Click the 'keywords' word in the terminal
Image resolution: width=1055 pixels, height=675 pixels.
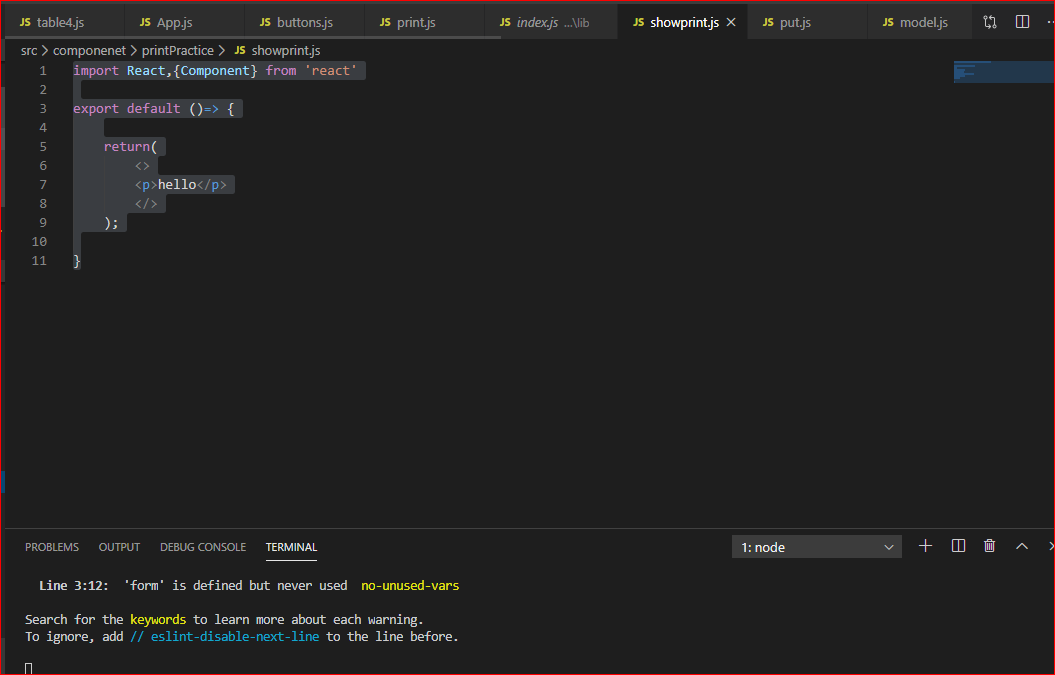[x=157, y=619]
